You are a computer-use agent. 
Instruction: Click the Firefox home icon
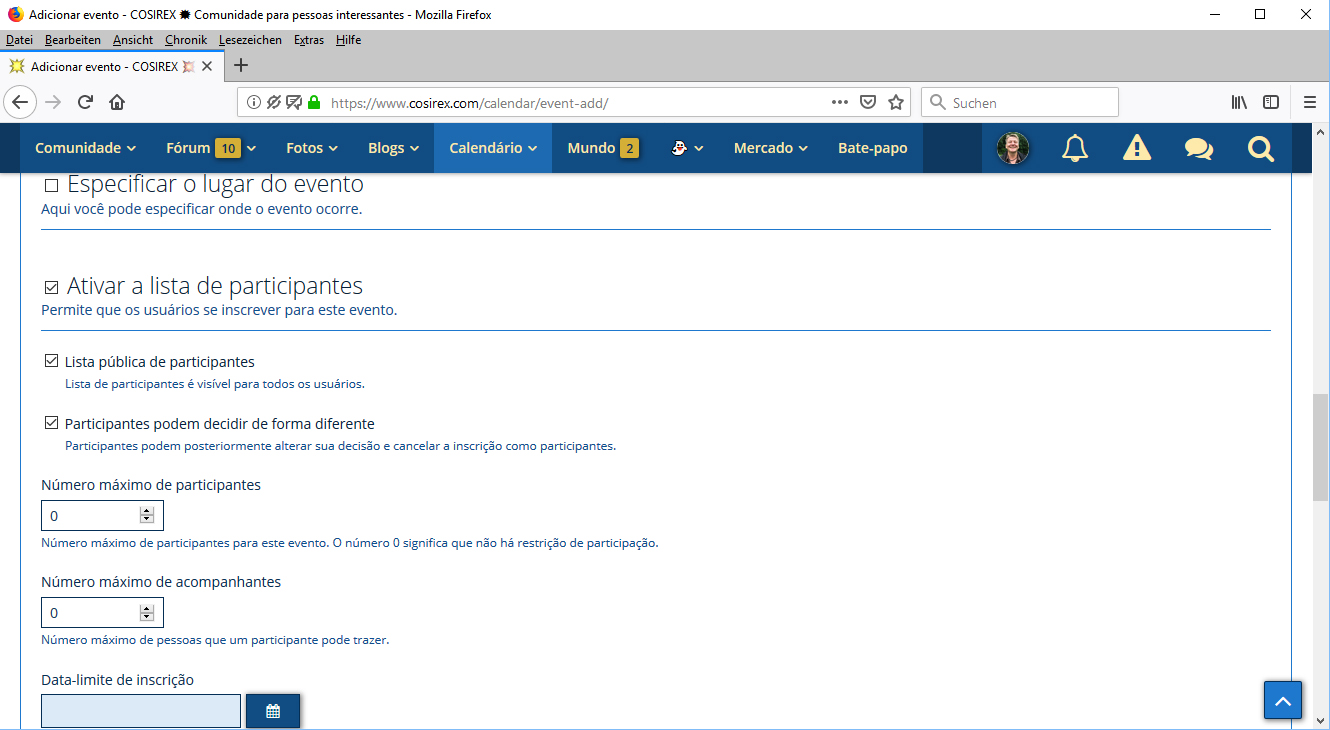pyautogui.click(x=117, y=102)
